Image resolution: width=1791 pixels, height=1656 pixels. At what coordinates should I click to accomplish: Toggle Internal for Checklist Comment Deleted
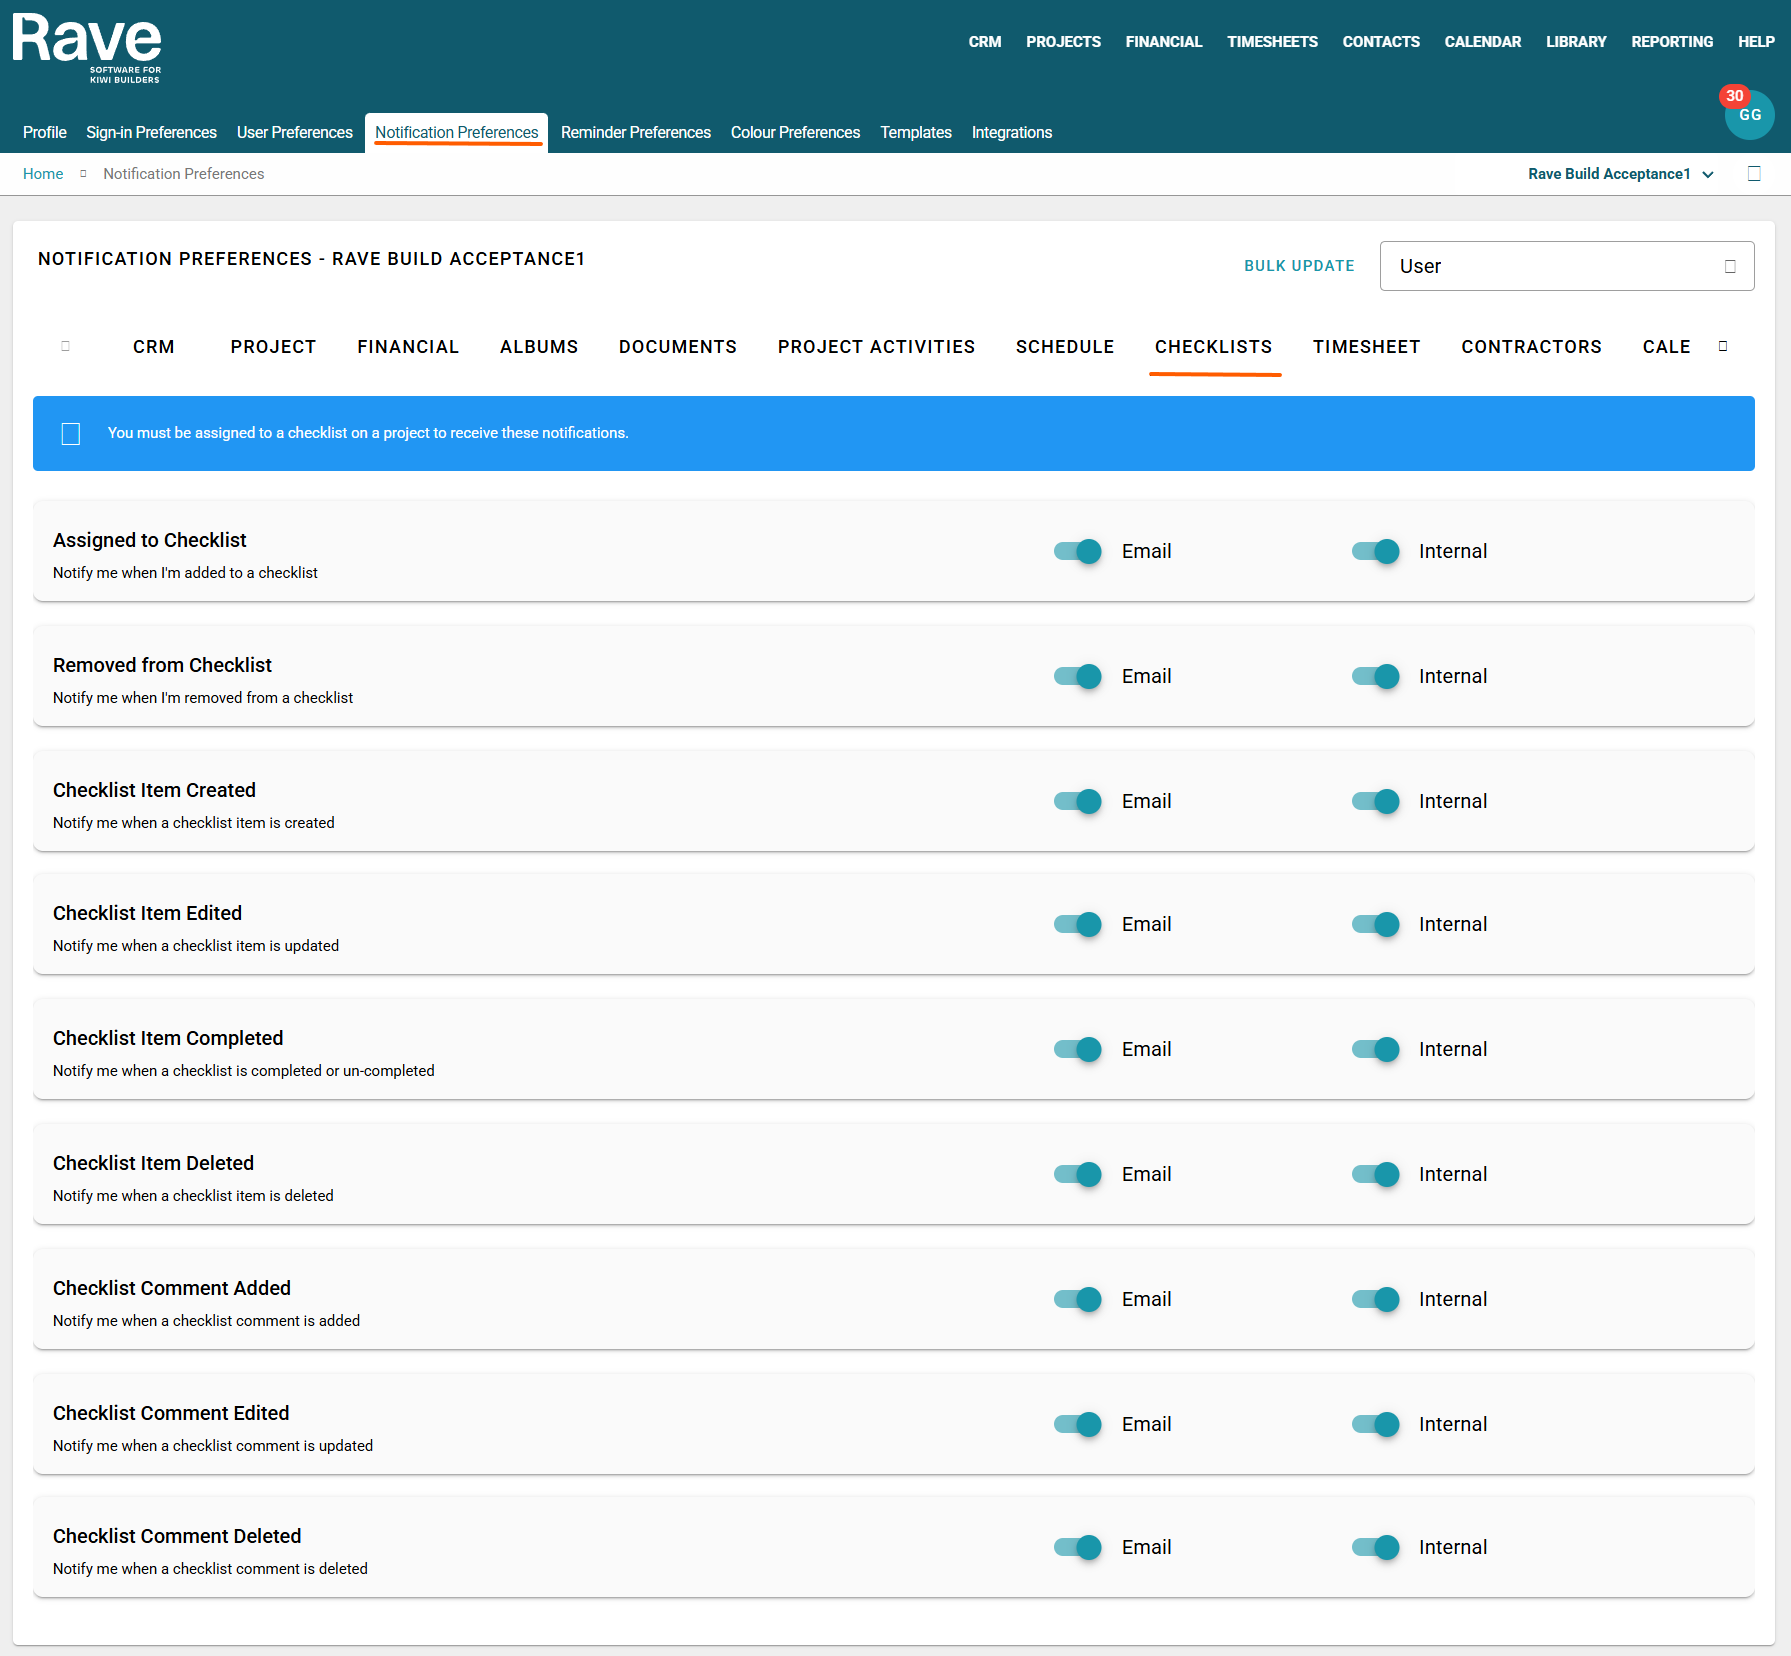[x=1376, y=1547]
